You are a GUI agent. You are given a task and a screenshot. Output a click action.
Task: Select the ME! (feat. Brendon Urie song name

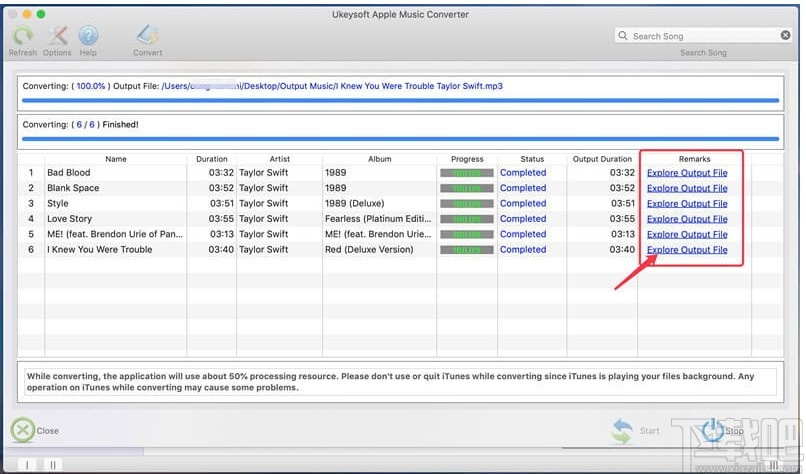(115, 234)
